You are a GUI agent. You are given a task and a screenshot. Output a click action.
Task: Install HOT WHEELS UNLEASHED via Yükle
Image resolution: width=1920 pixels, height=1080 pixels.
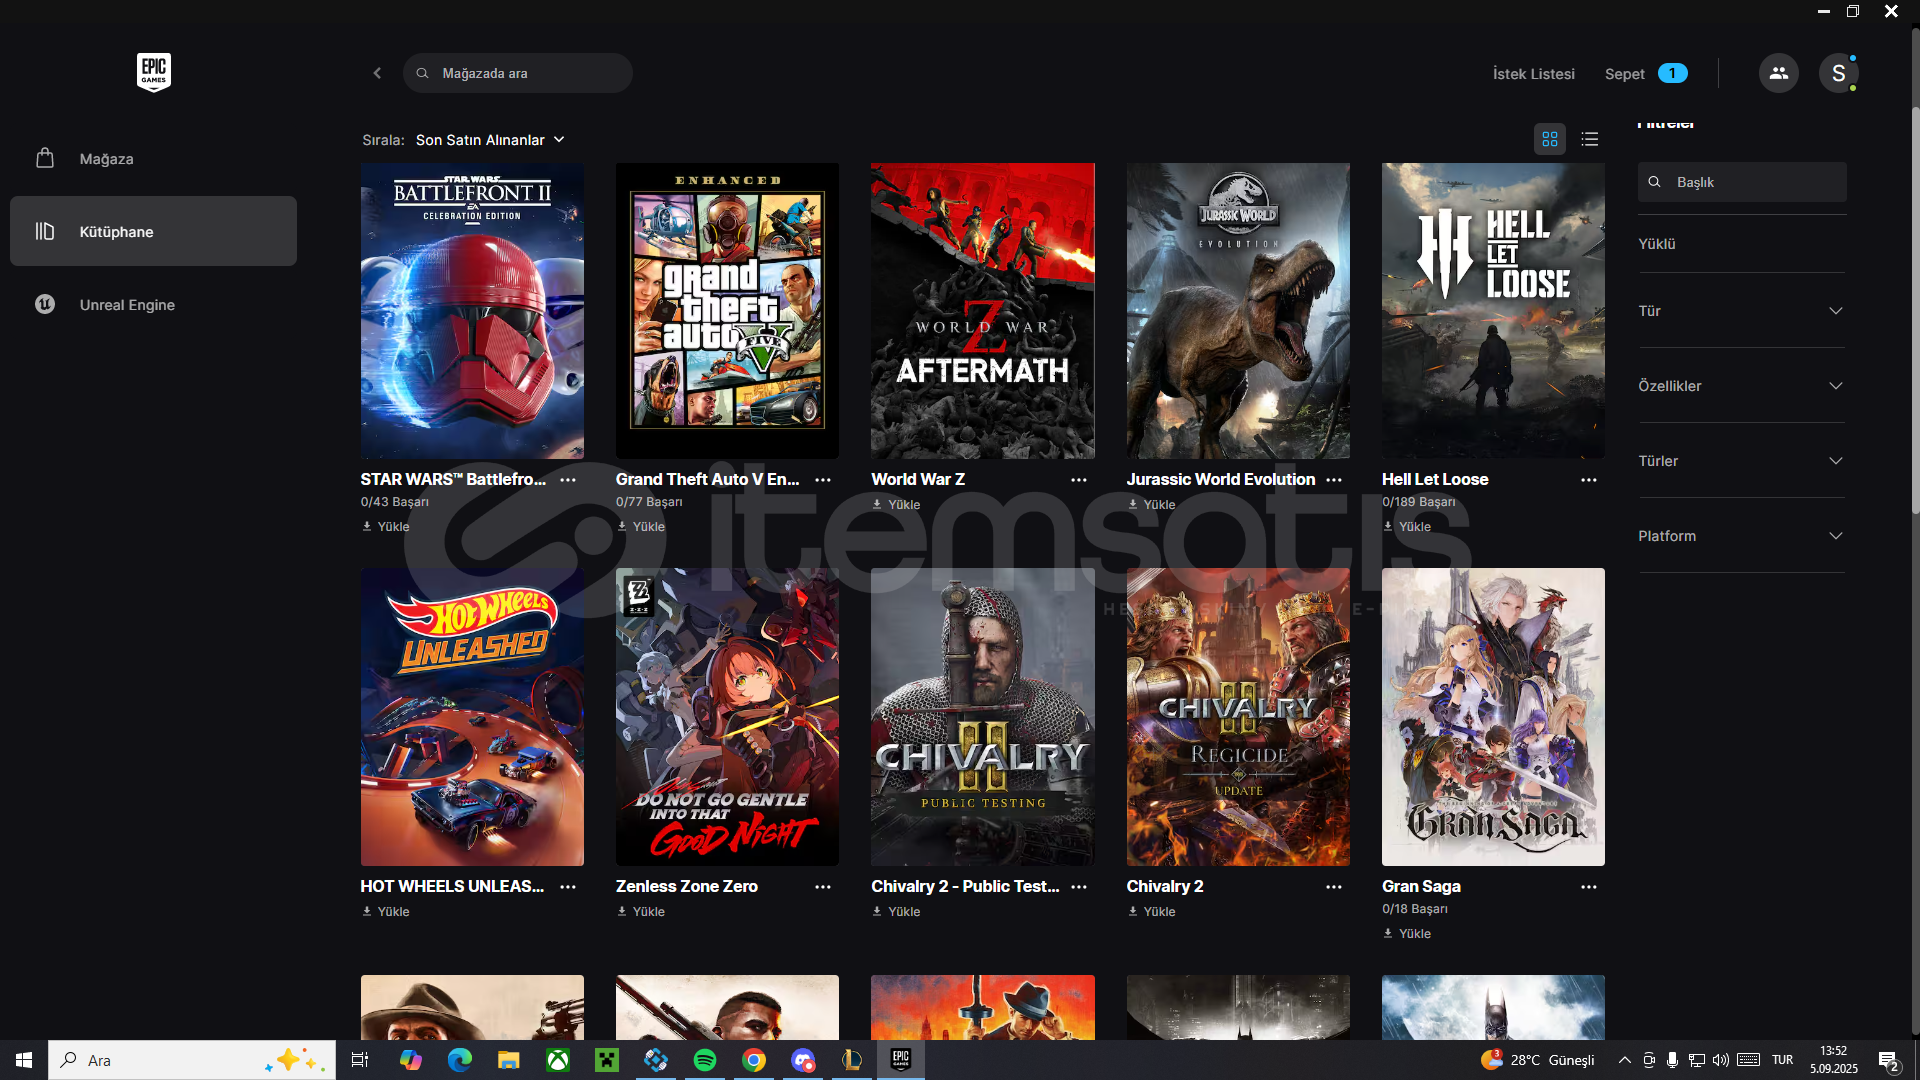(386, 912)
